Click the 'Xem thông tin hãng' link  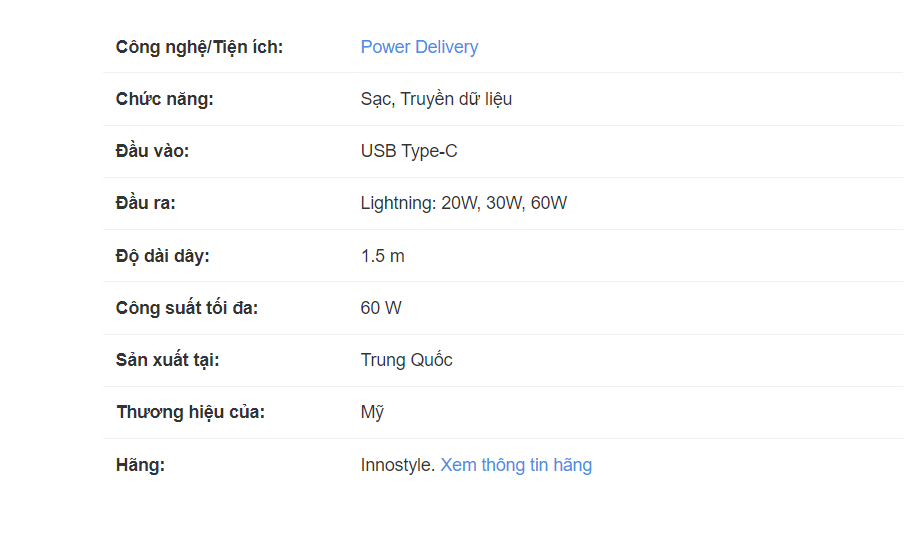516,465
